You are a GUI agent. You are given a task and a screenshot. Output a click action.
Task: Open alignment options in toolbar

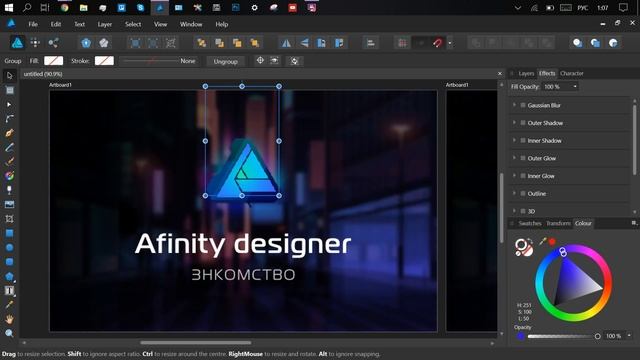click(371, 43)
